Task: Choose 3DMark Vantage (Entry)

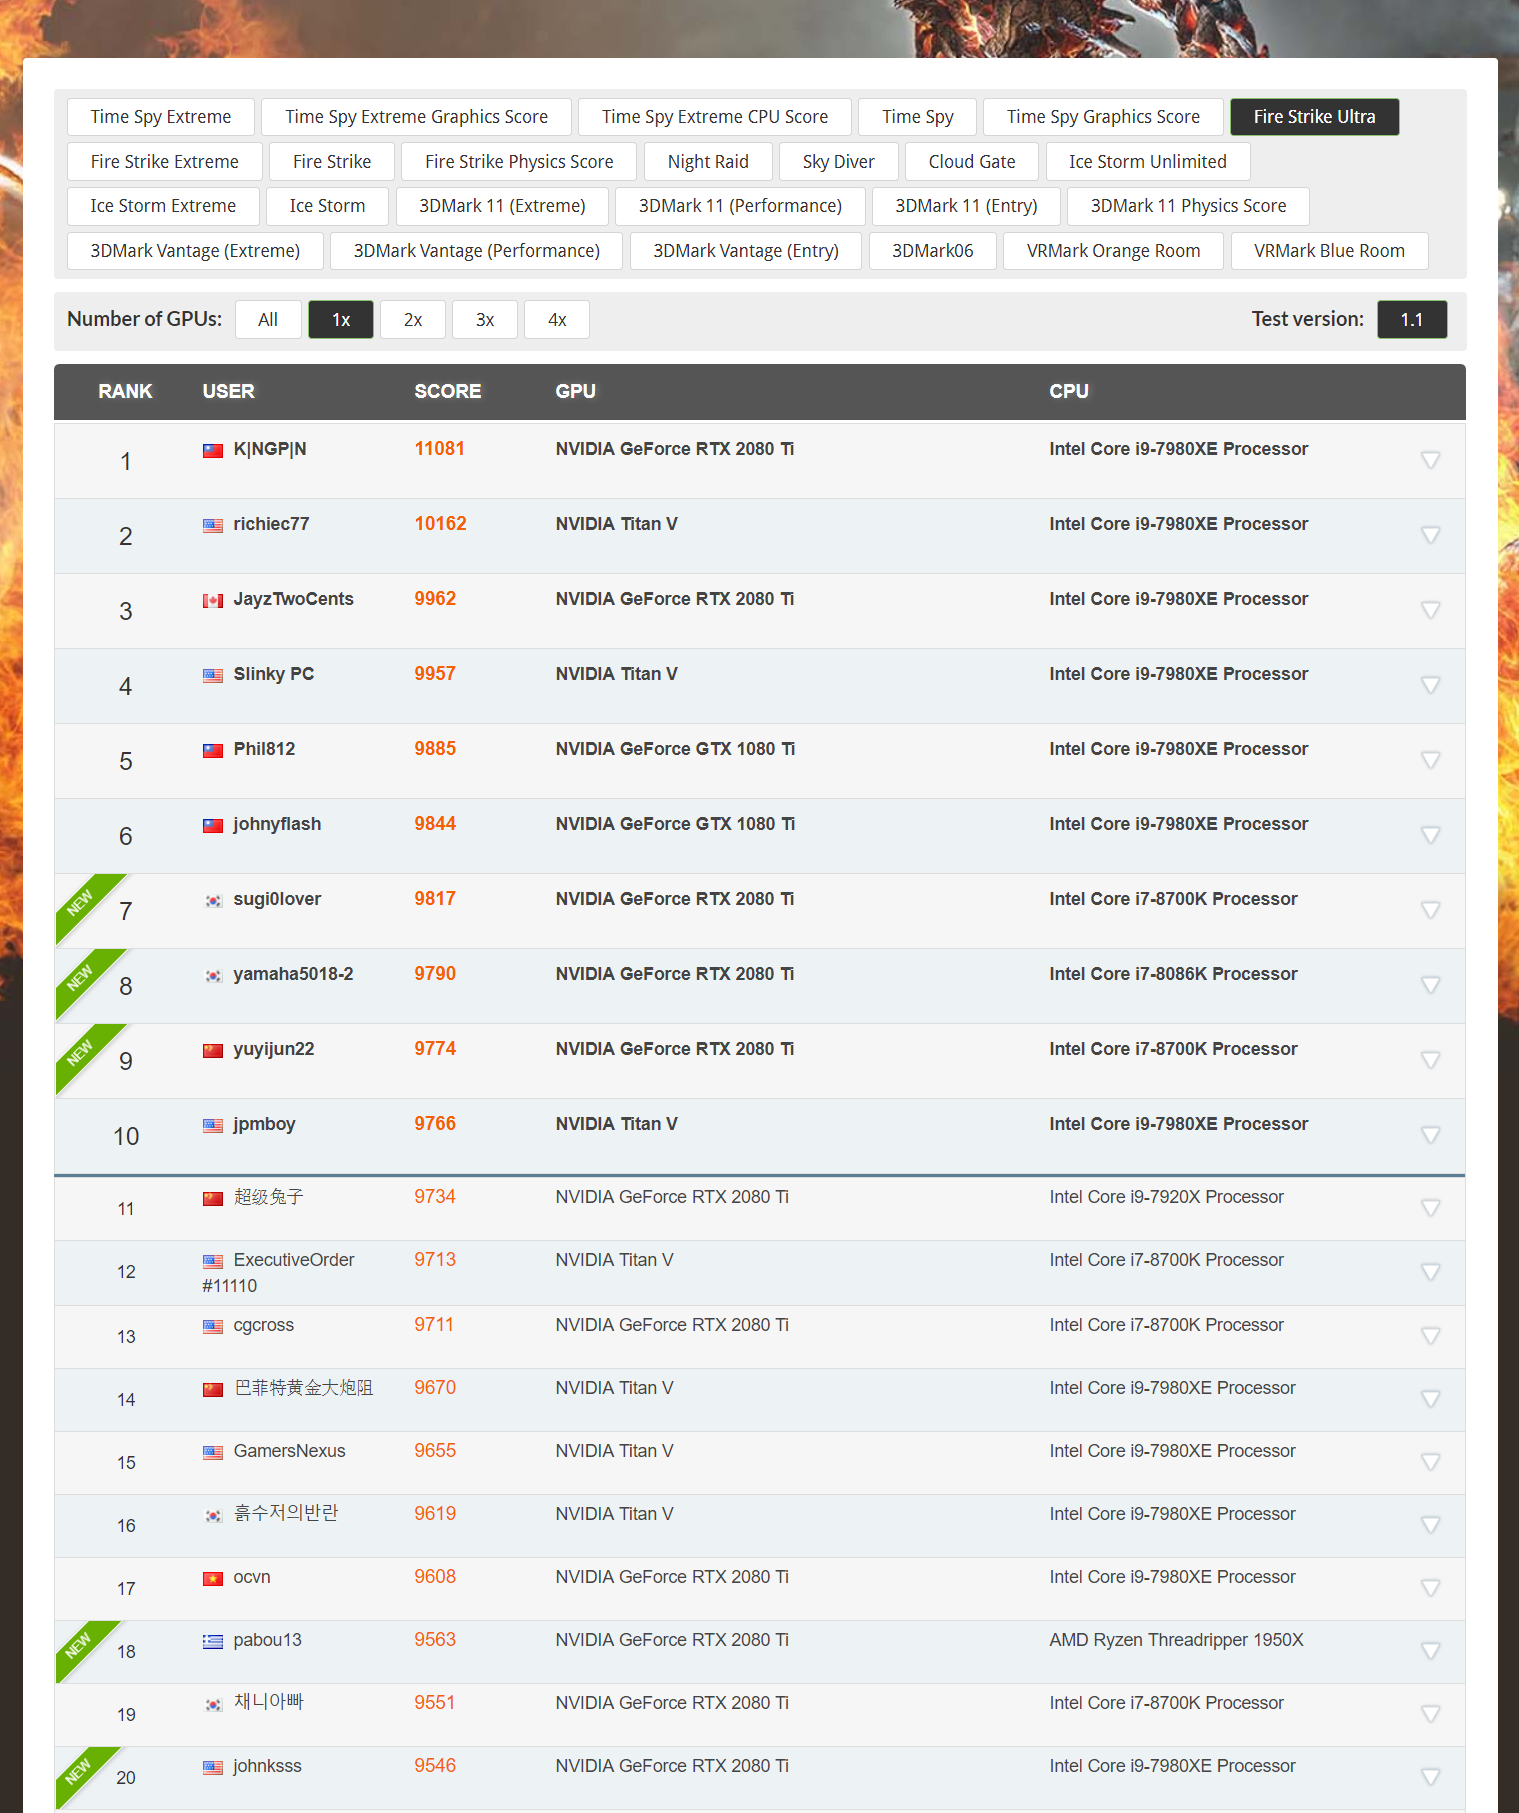Action: pyautogui.click(x=746, y=251)
